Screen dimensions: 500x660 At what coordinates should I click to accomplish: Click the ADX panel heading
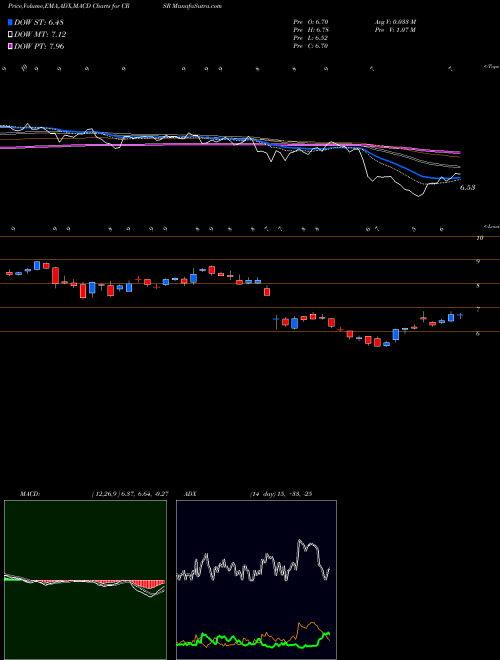[x=190, y=494]
